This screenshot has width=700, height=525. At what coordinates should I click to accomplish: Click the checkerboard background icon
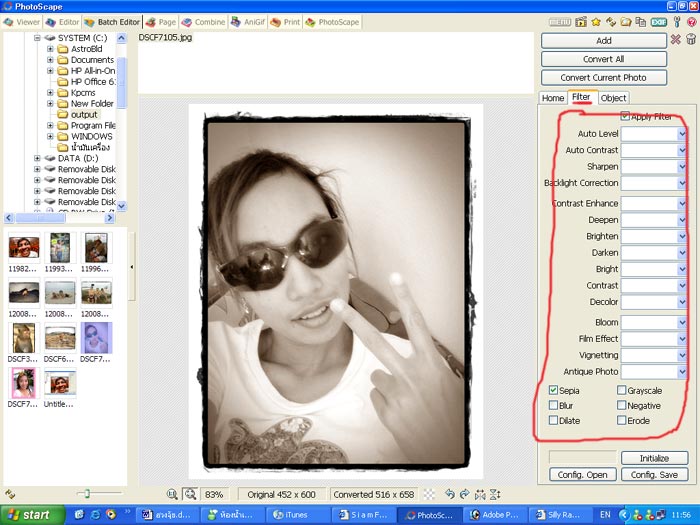pyautogui.click(x=429, y=494)
